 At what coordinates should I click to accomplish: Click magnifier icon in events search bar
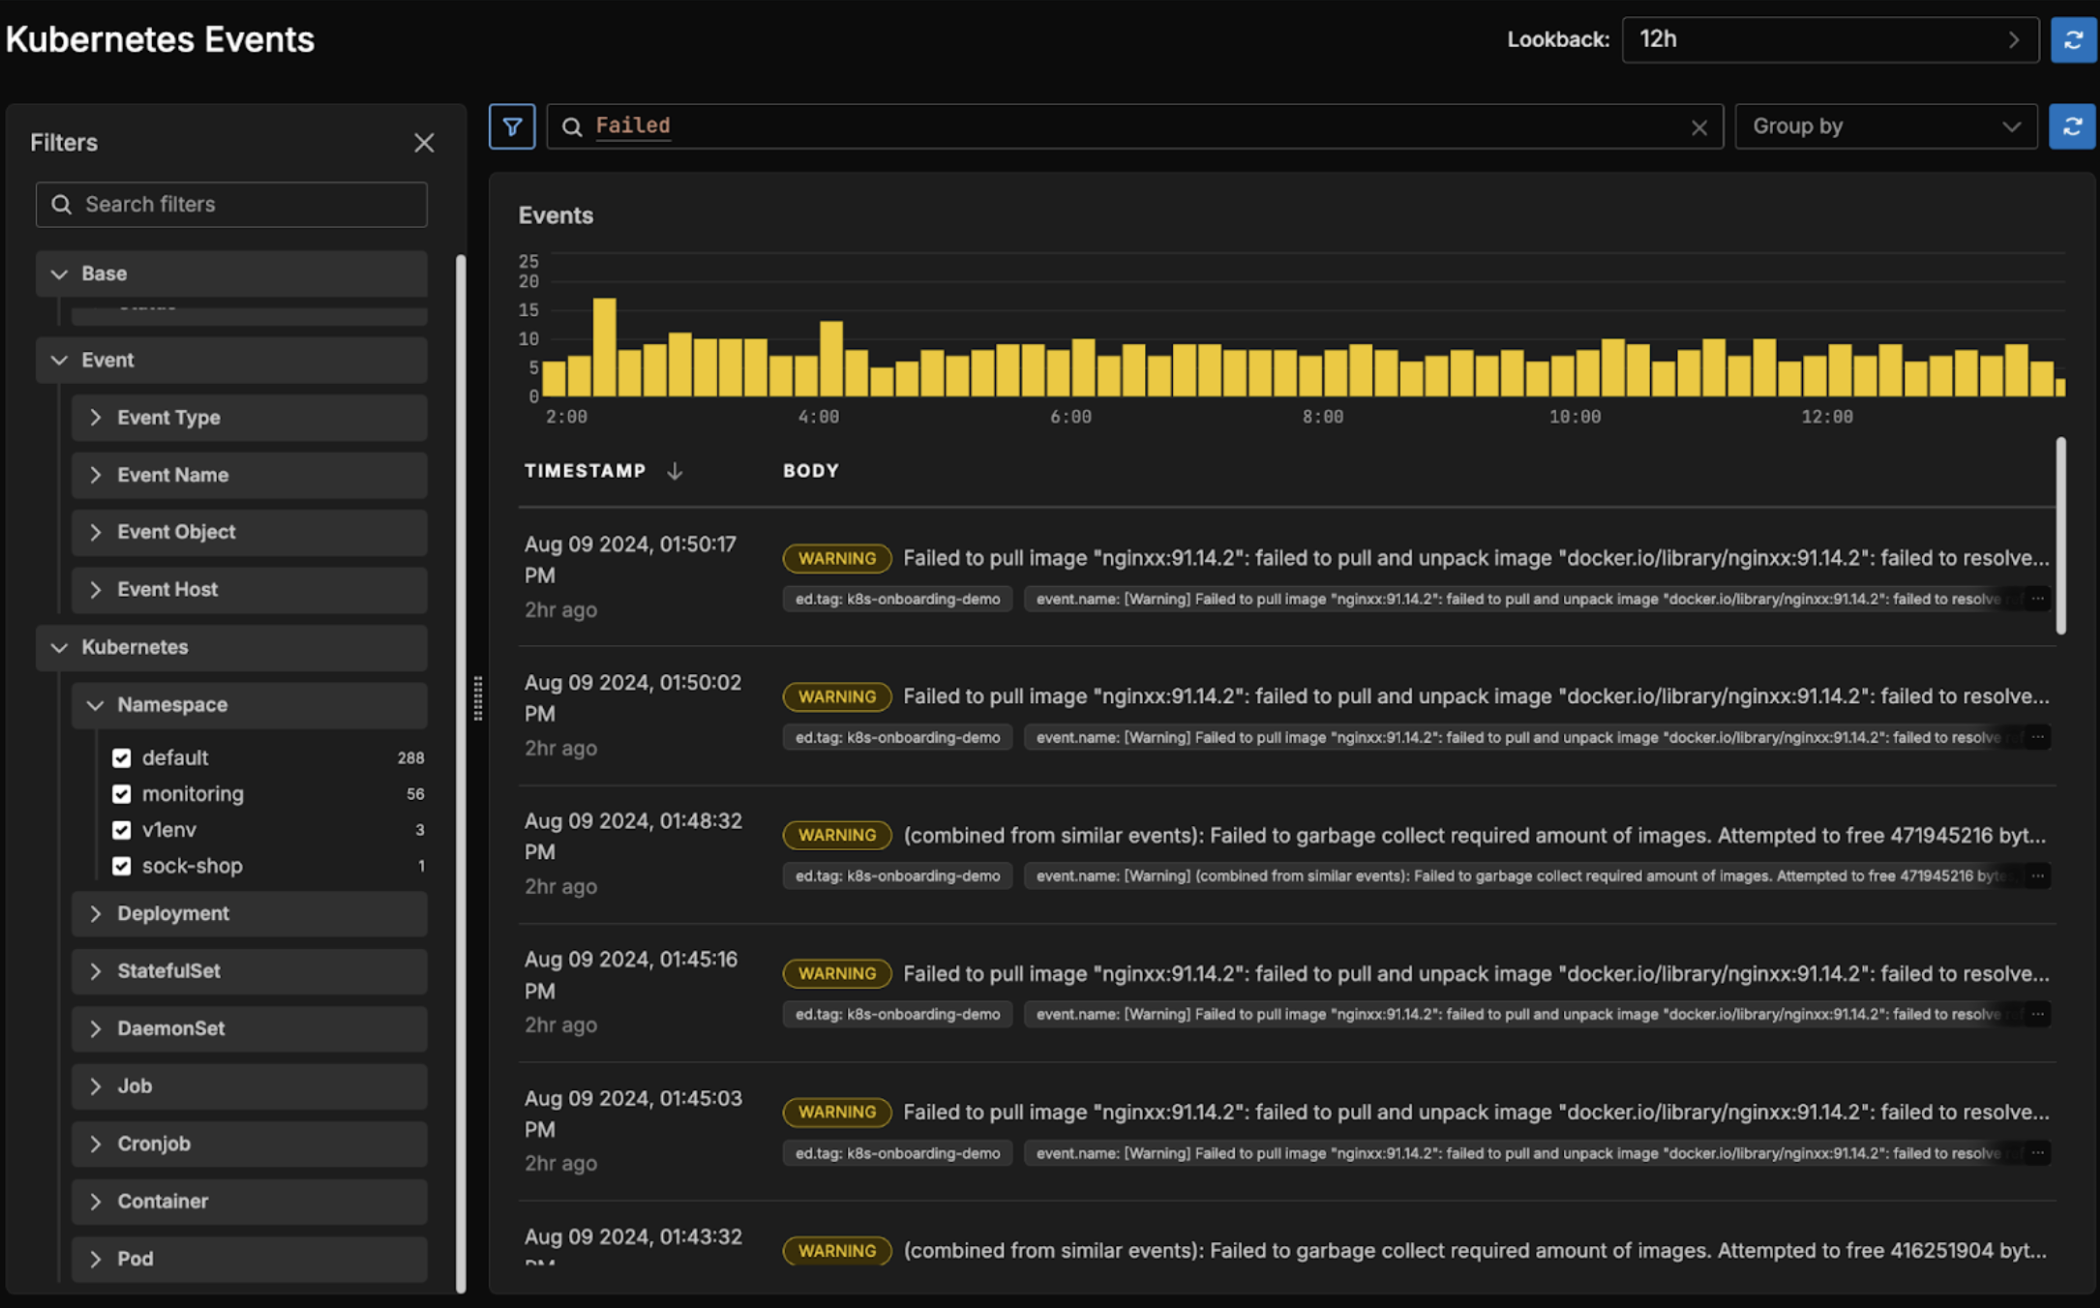(572, 126)
